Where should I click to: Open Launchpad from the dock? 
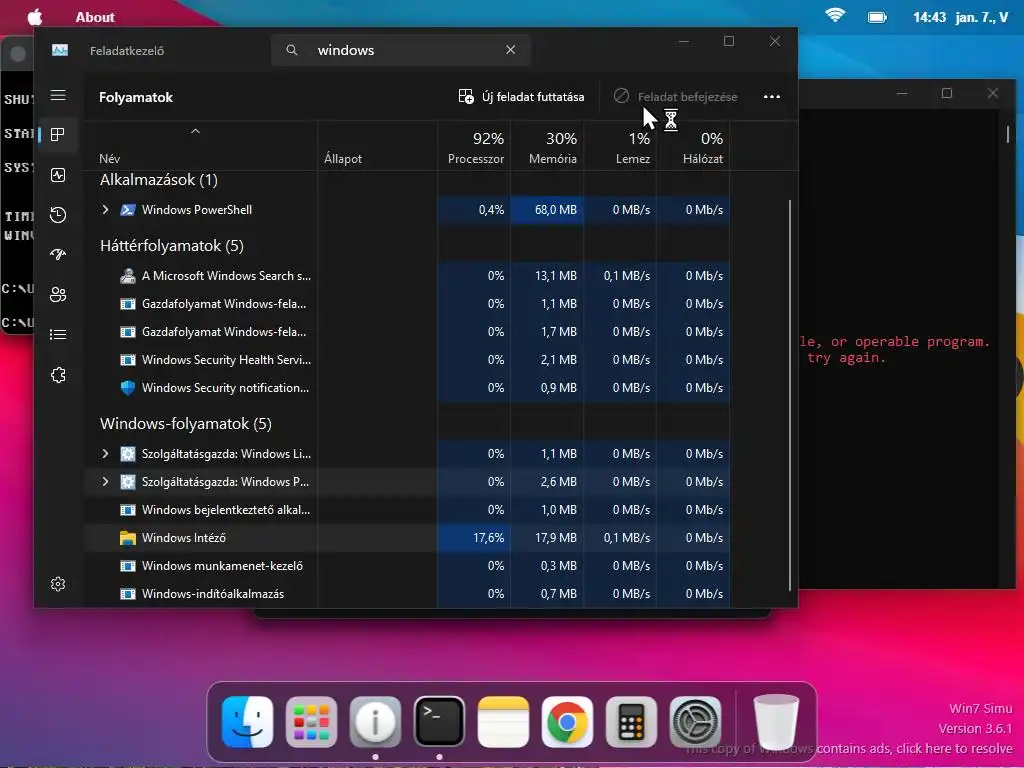point(312,722)
